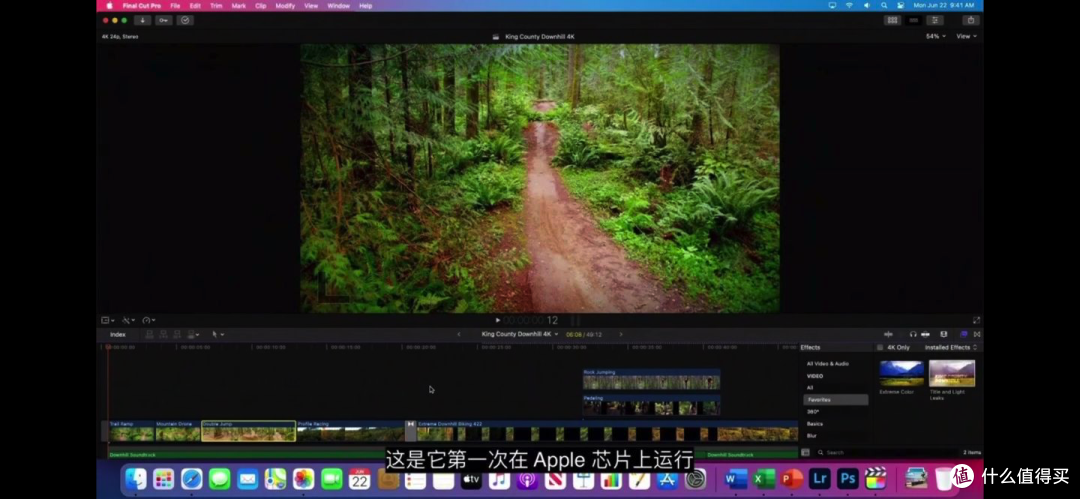Image resolution: width=1080 pixels, height=499 pixels.
Task: Open the transform tools dropdown below viewer
Action: click(108, 320)
